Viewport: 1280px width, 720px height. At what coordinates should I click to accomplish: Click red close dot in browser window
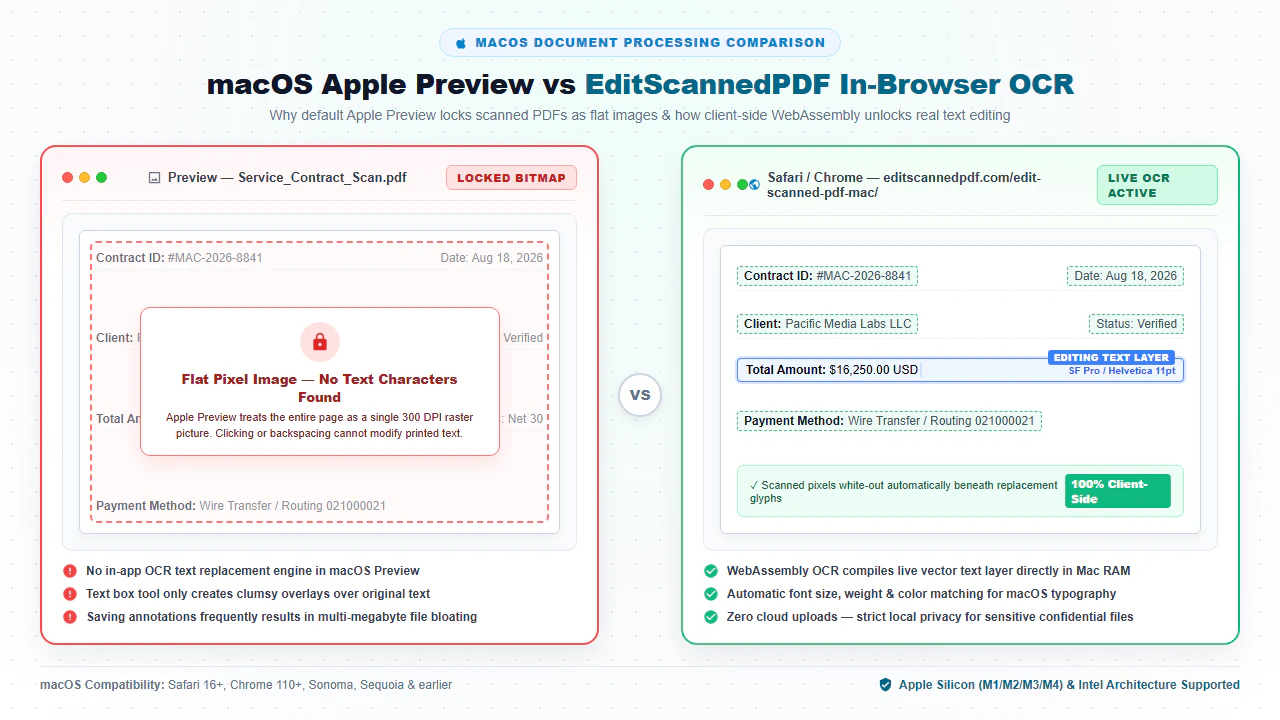(709, 185)
